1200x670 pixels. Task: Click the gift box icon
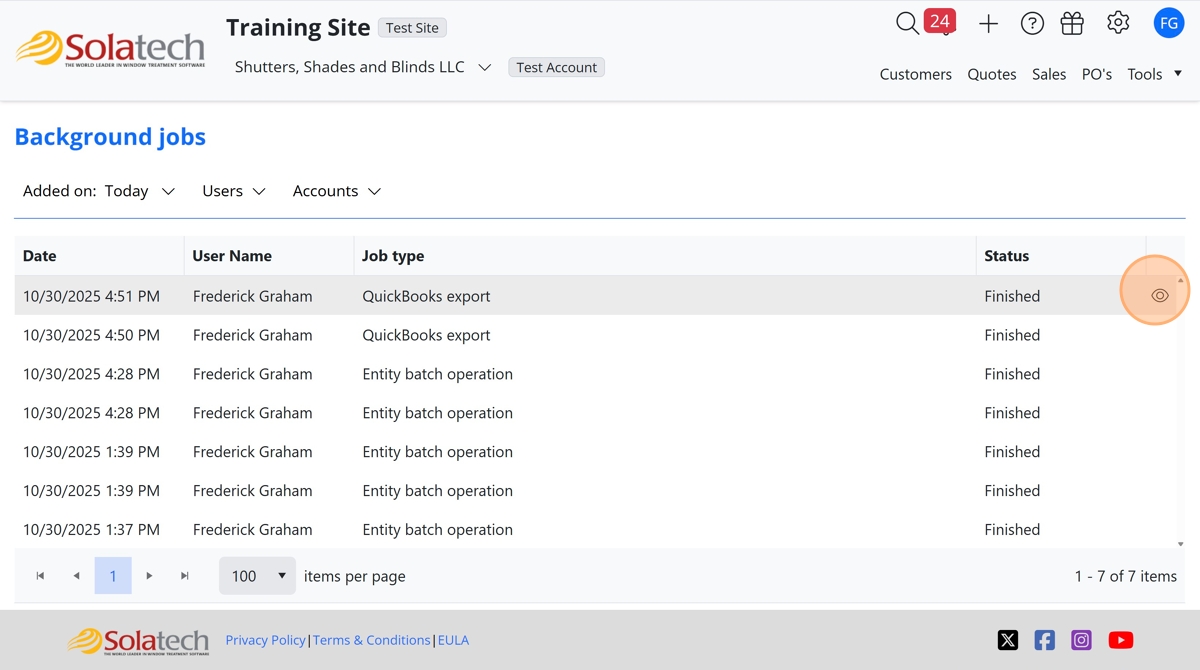click(1072, 23)
